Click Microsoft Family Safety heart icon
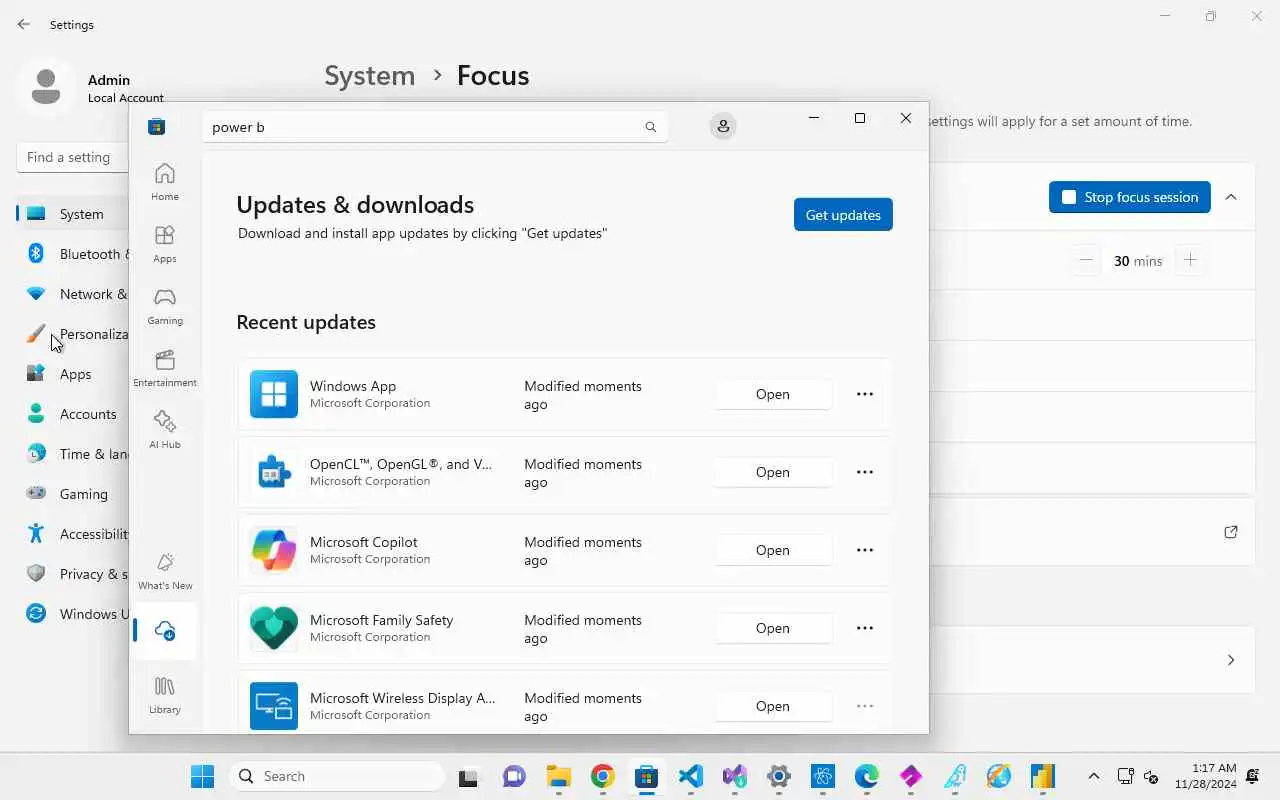Screen dimensions: 1280x800 pos(274,628)
